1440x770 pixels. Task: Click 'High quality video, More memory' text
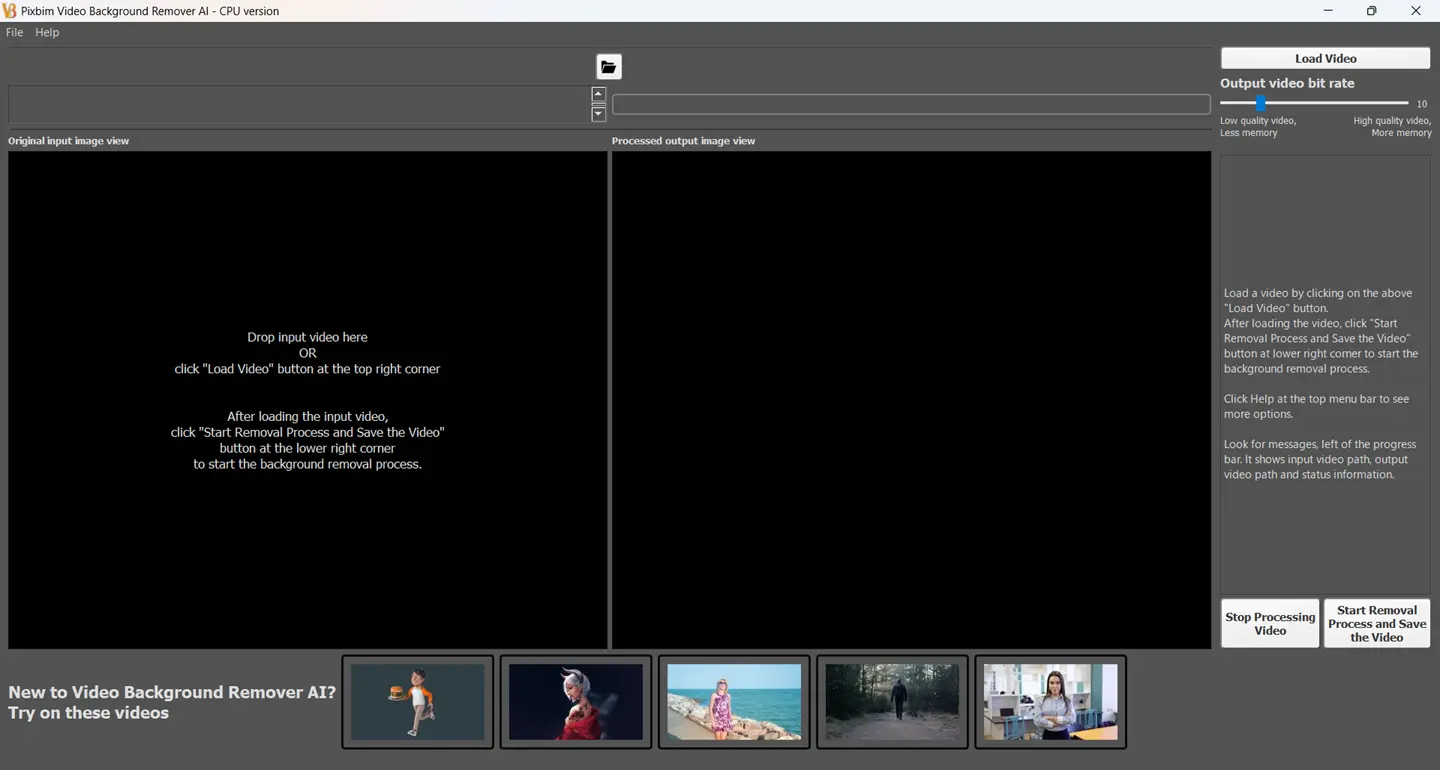tap(1392, 126)
